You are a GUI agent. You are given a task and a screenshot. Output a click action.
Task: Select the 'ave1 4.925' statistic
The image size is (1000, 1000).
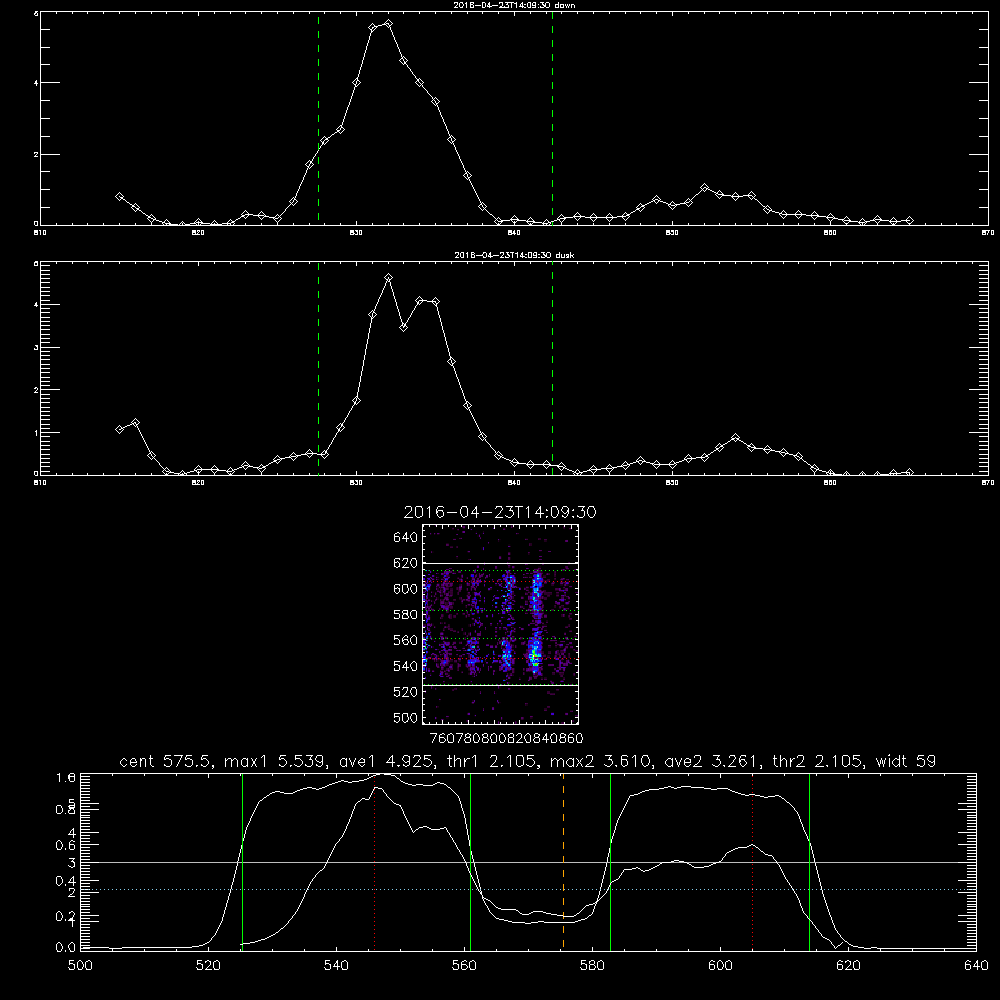coord(386,761)
